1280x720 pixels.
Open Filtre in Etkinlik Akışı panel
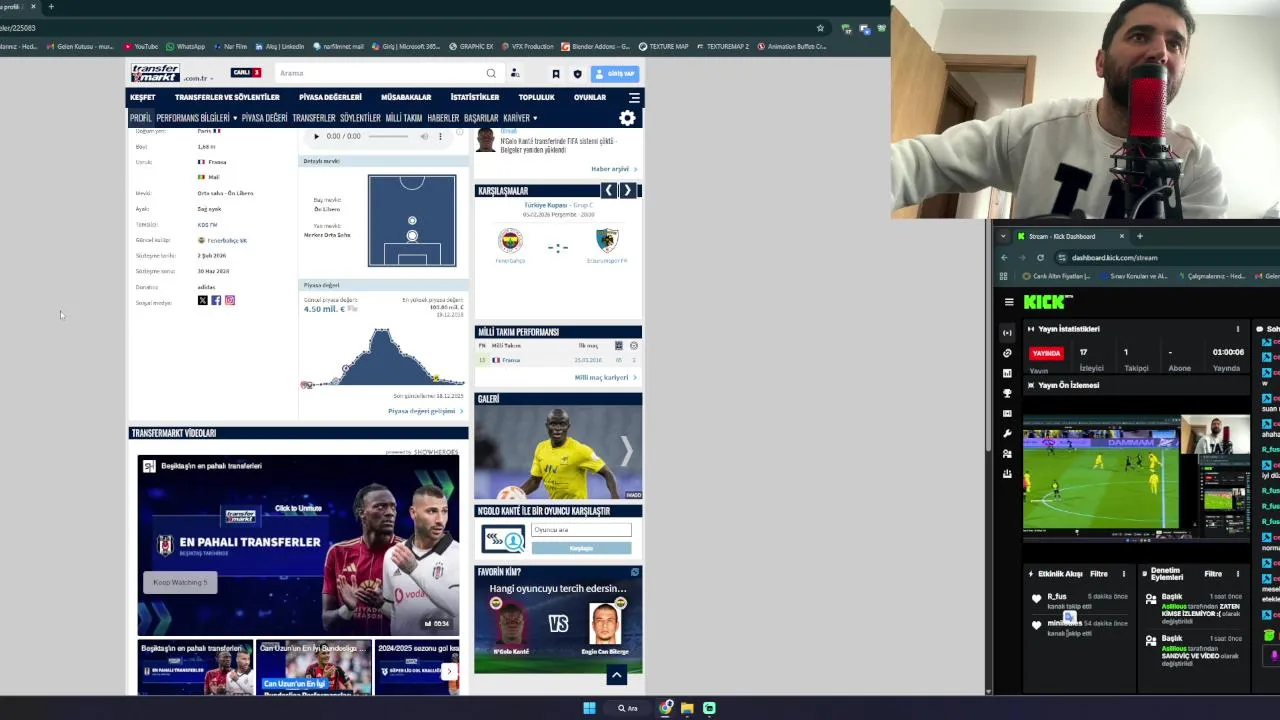[1099, 574]
